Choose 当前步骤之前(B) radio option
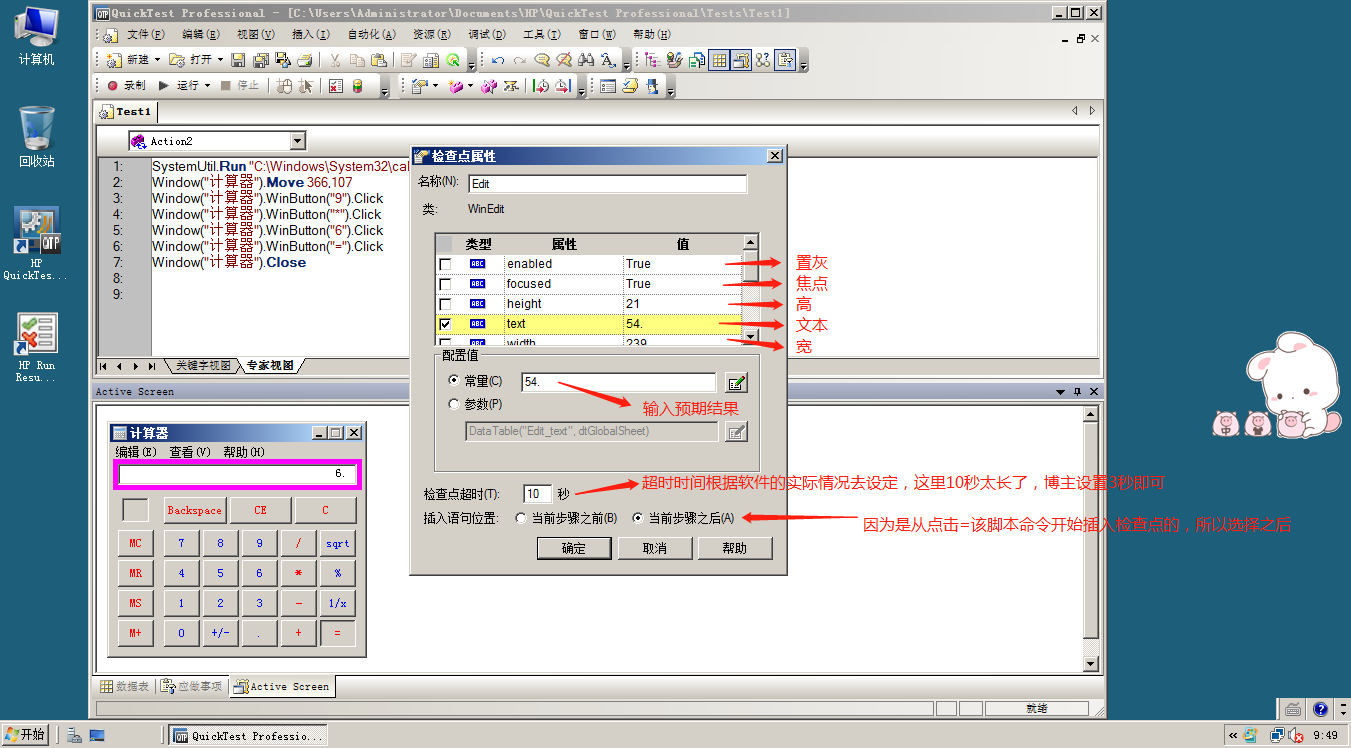Screen dimensions: 1351x748 coord(520,518)
